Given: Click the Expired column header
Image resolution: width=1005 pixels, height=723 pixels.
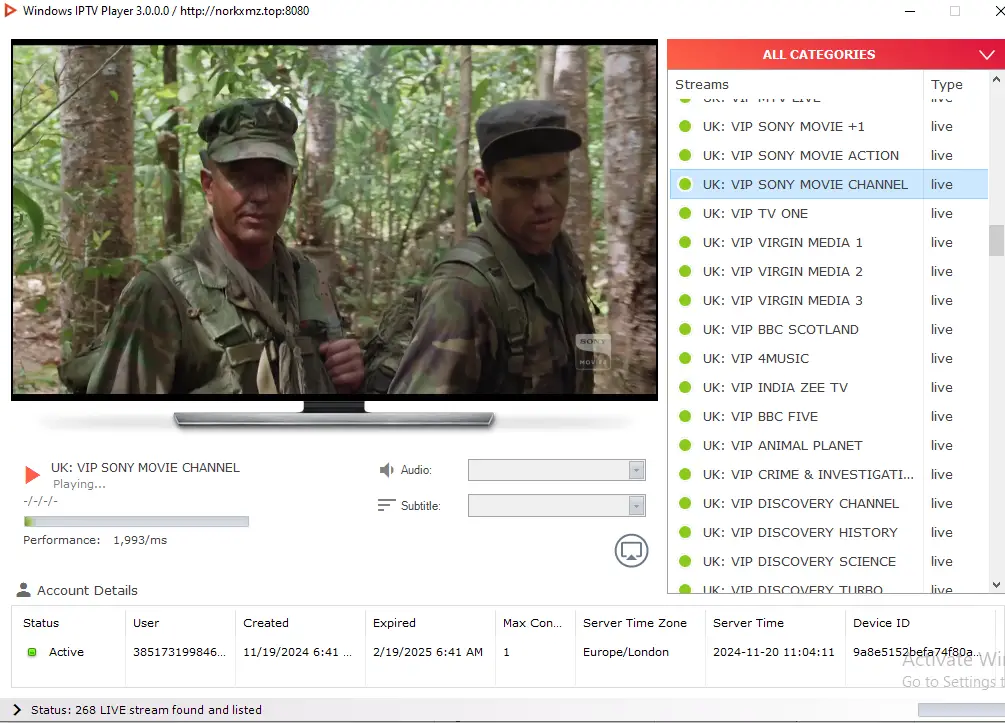Looking at the screenshot, I should [x=394, y=623].
